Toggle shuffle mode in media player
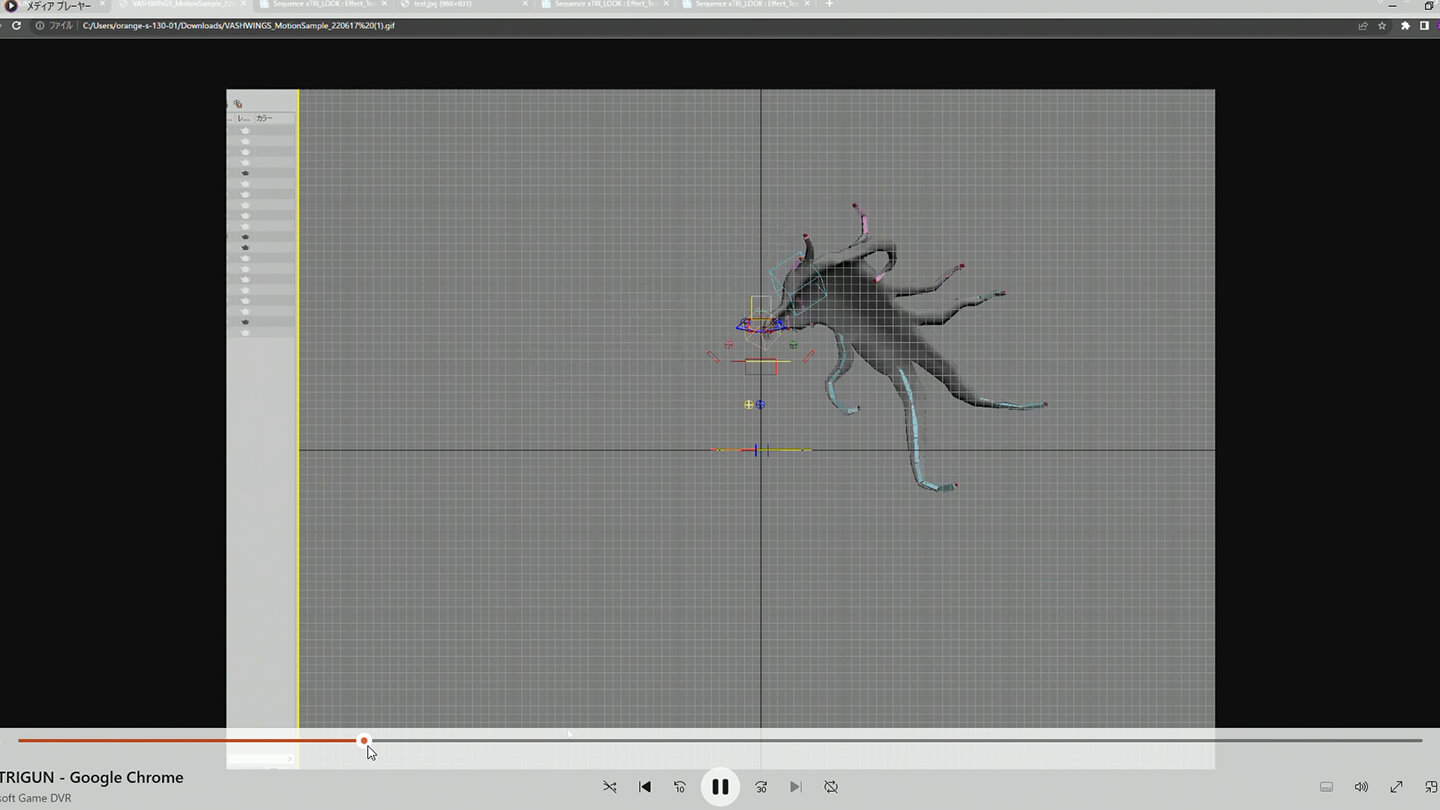 [609, 787]
